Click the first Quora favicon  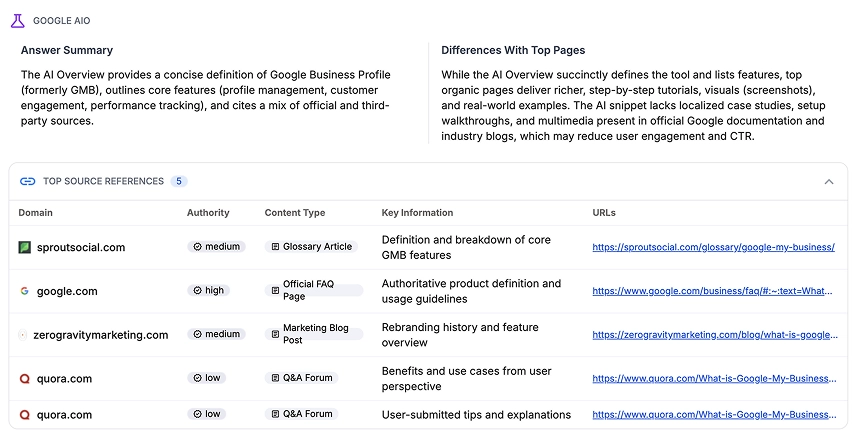point(25,379)
